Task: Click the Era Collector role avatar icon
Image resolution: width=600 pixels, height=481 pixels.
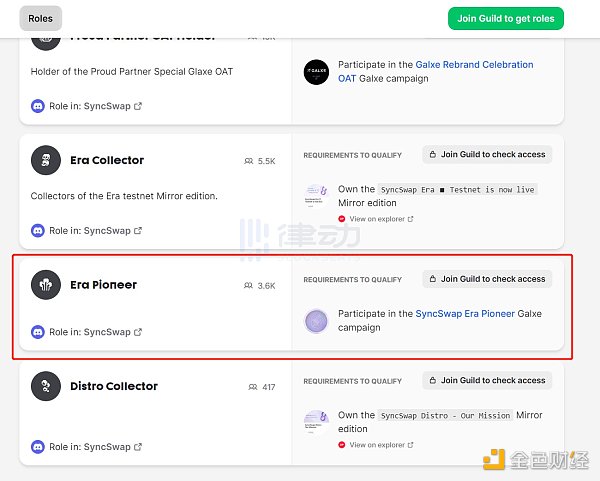Action: [x=46, y=160]
